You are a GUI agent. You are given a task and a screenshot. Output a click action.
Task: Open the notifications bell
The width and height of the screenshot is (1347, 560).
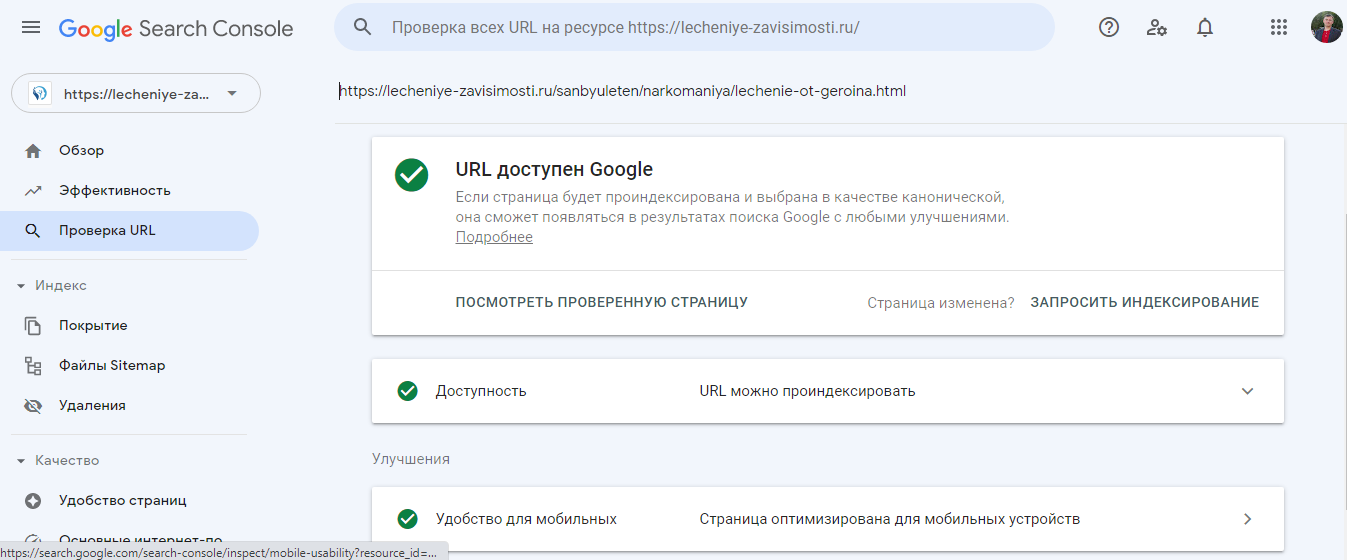point(1205,27)
